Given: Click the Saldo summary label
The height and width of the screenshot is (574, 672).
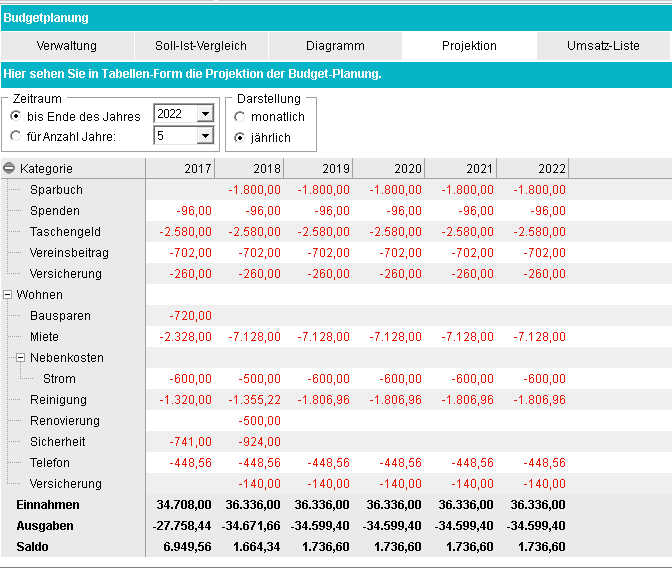Looking at the screenshot, I should (32, 547).
